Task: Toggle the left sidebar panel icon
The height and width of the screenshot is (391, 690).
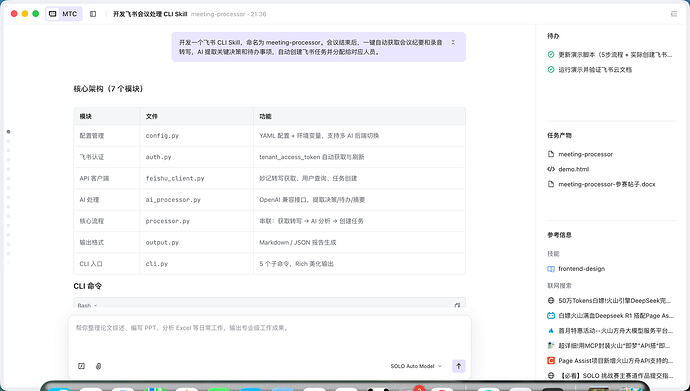Action: [x=93, y=14]
